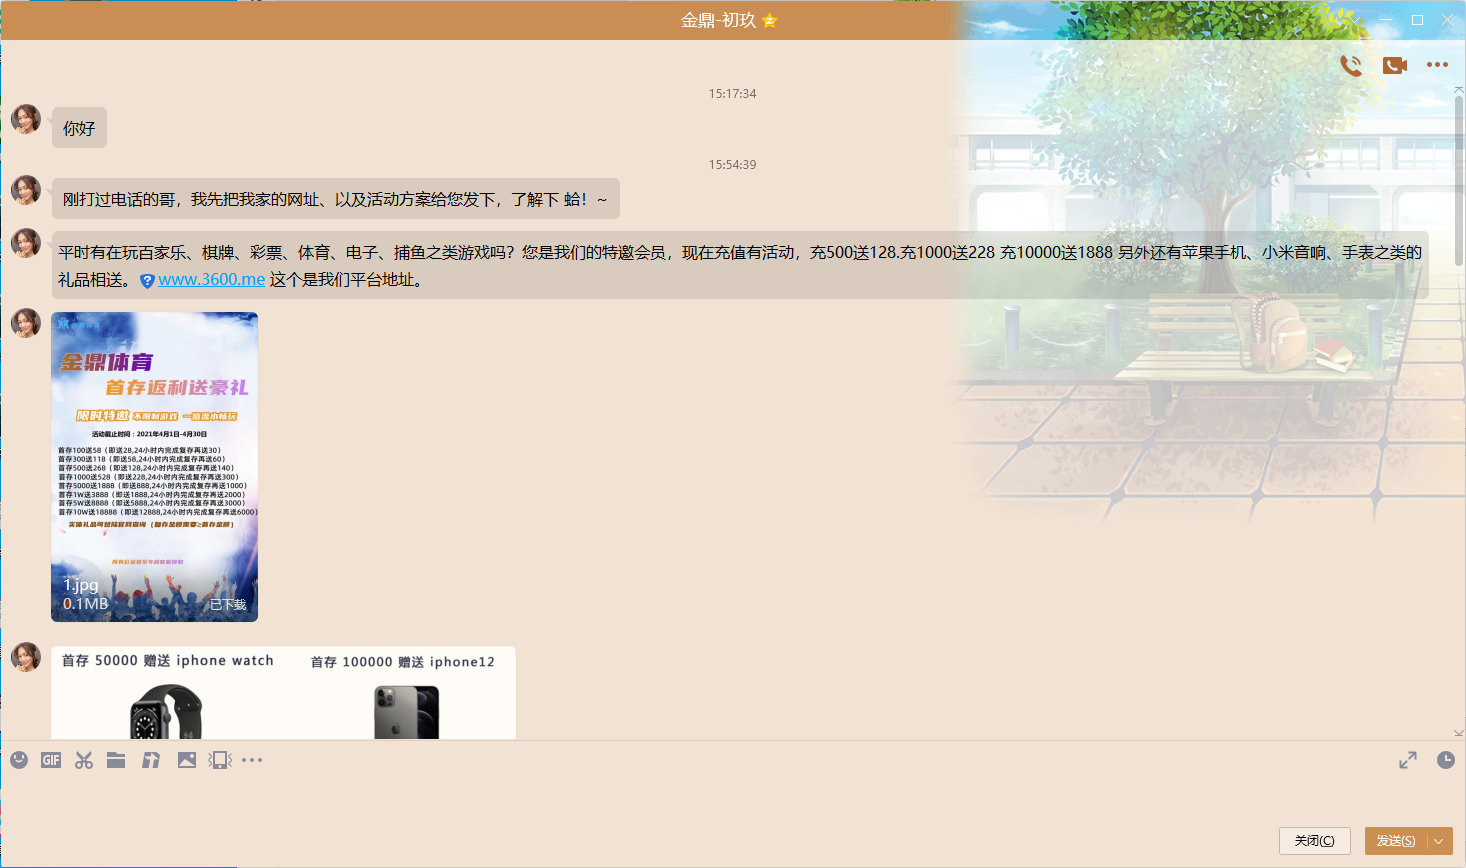Image resolution: width=1466 pixels, height=868 pixels.
Task: Open the www.3600.me link
Action: 211,280
